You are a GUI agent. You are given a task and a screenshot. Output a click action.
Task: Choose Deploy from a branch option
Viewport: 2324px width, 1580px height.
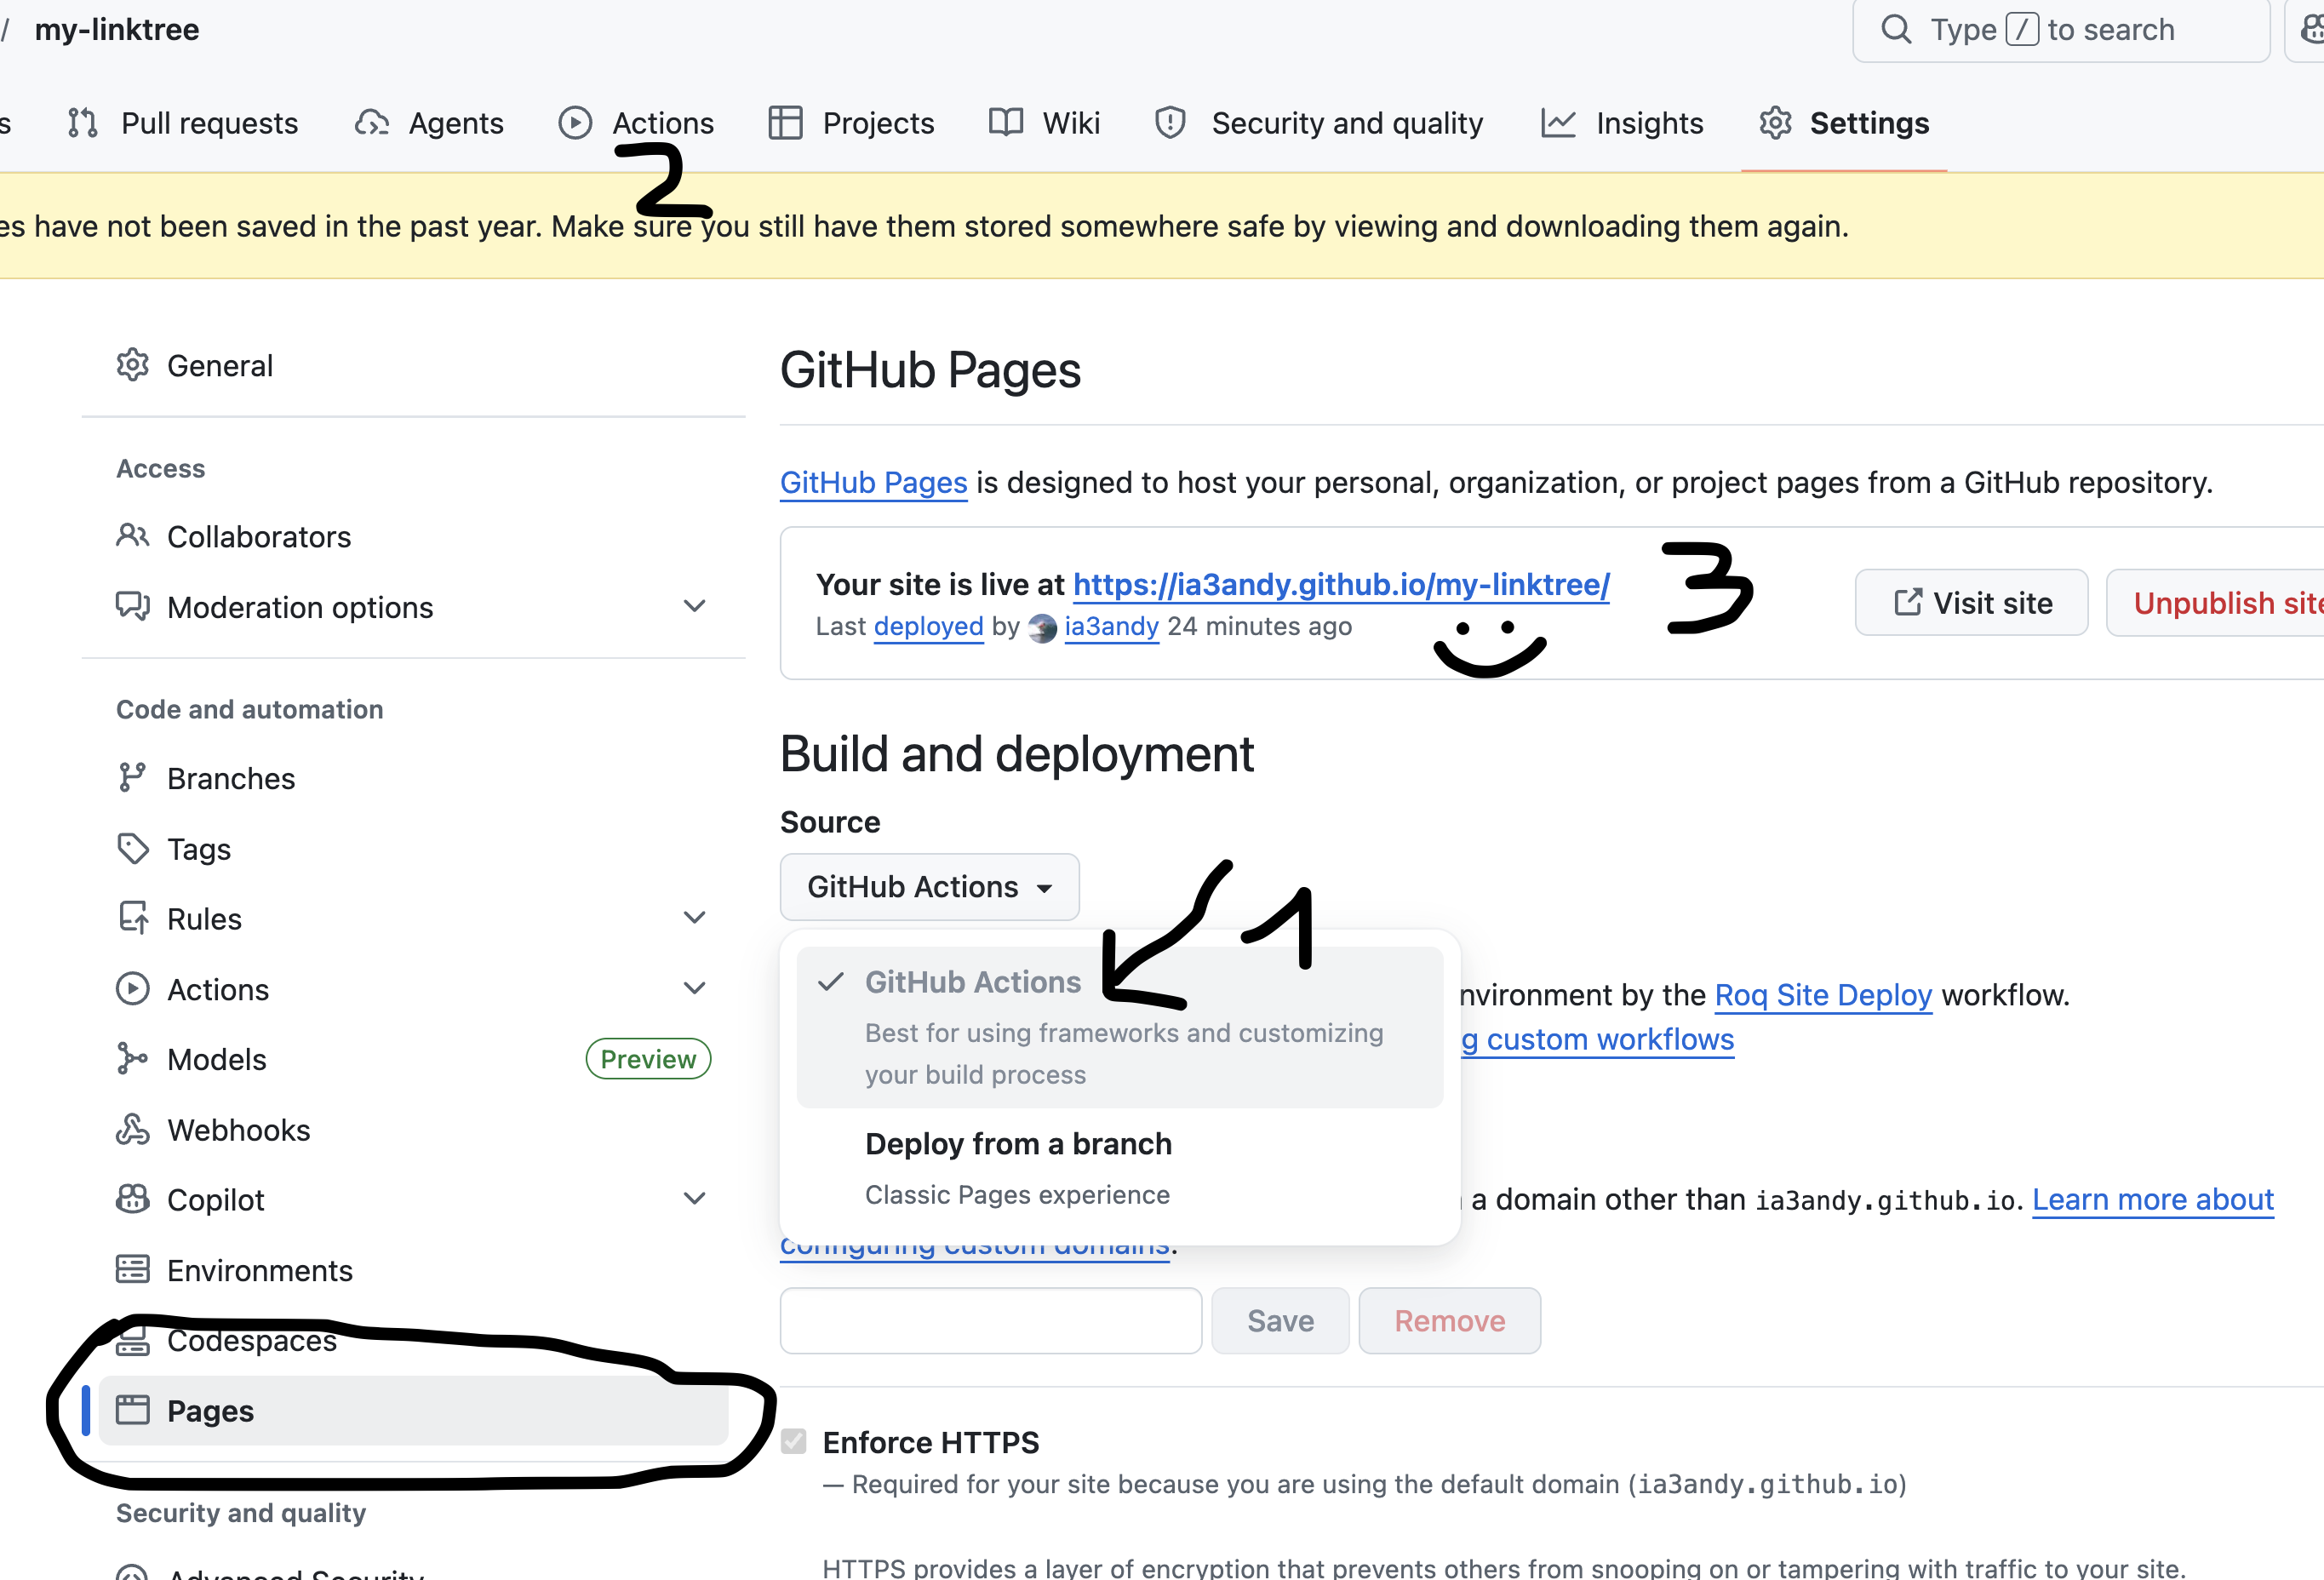coord(1120,1168)
